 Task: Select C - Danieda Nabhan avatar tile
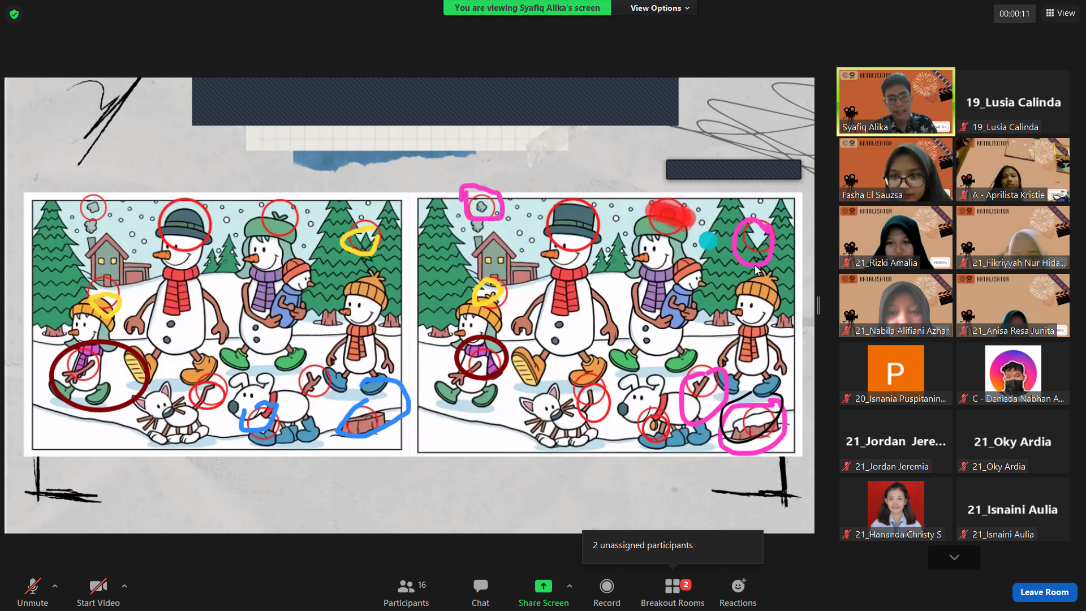pos(1013,373)
